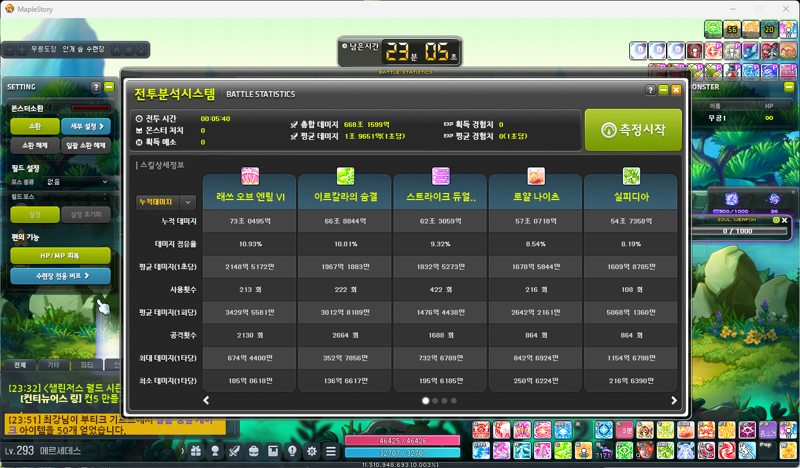The height and width of the screenshot is (468, 800).
Task: Minimize the SETTING panel with green button
Action: (109, 87)
